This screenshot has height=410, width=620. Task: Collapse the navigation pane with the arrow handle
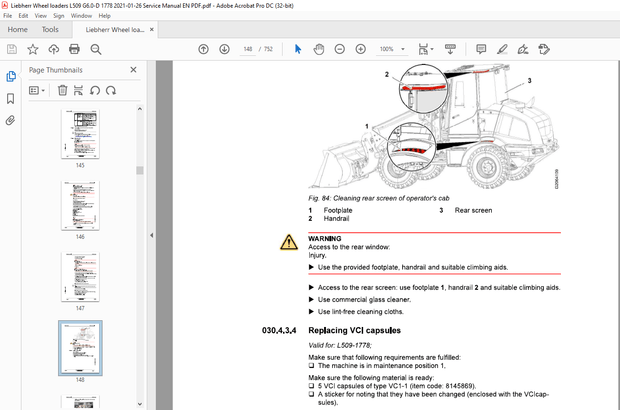pyautogui.click(x=151, y=235)
